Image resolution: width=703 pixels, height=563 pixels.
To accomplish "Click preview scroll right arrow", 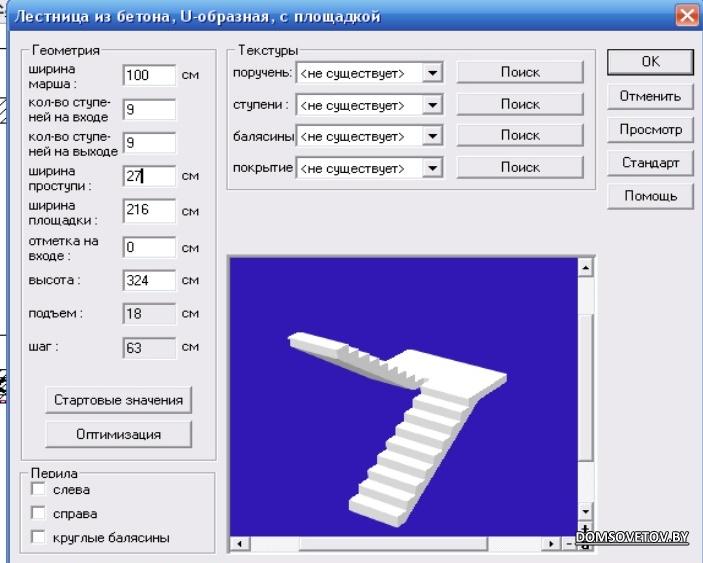I will [551, 544].
